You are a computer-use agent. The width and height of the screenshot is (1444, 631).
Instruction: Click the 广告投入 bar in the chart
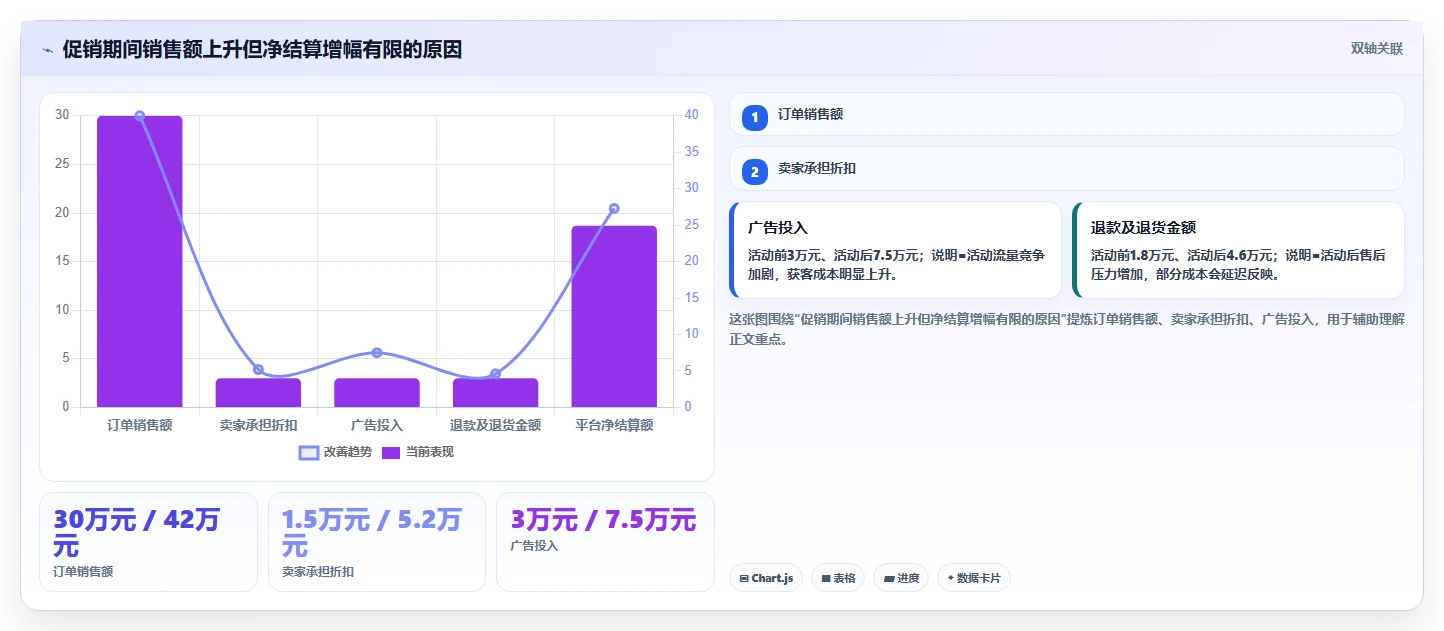click(377, 393)
